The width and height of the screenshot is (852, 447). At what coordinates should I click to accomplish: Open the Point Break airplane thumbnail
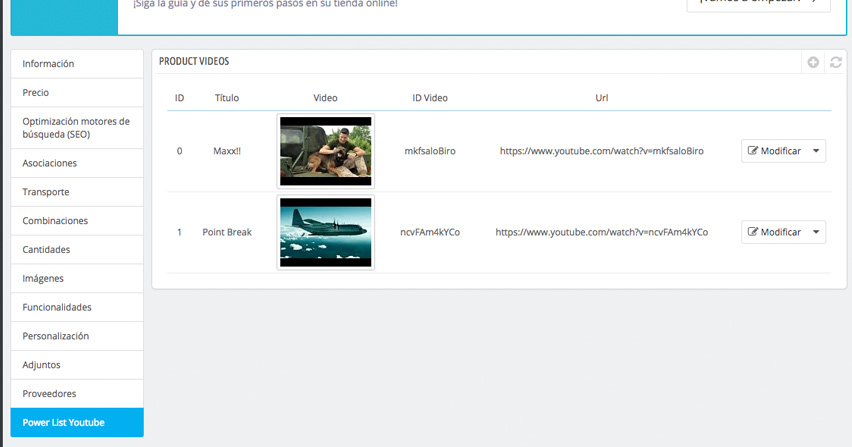(325, 232)
